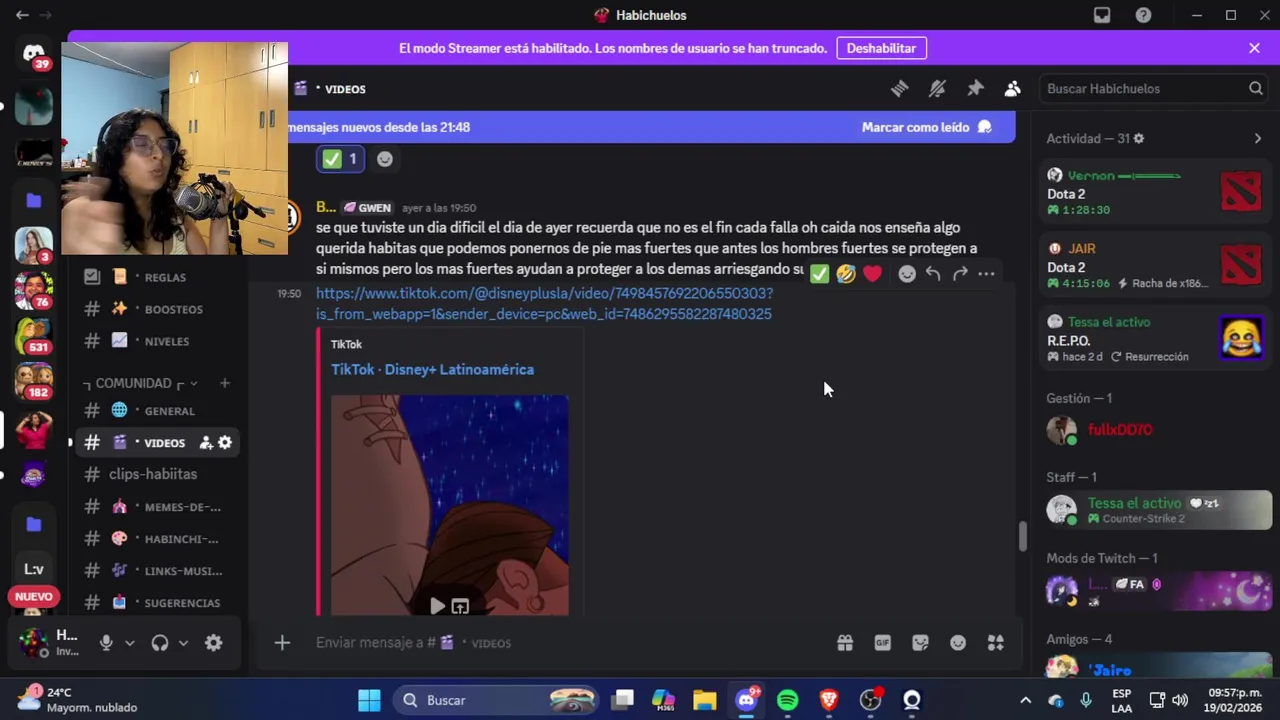Click the plus attach button in message bar

click(282, 643)
